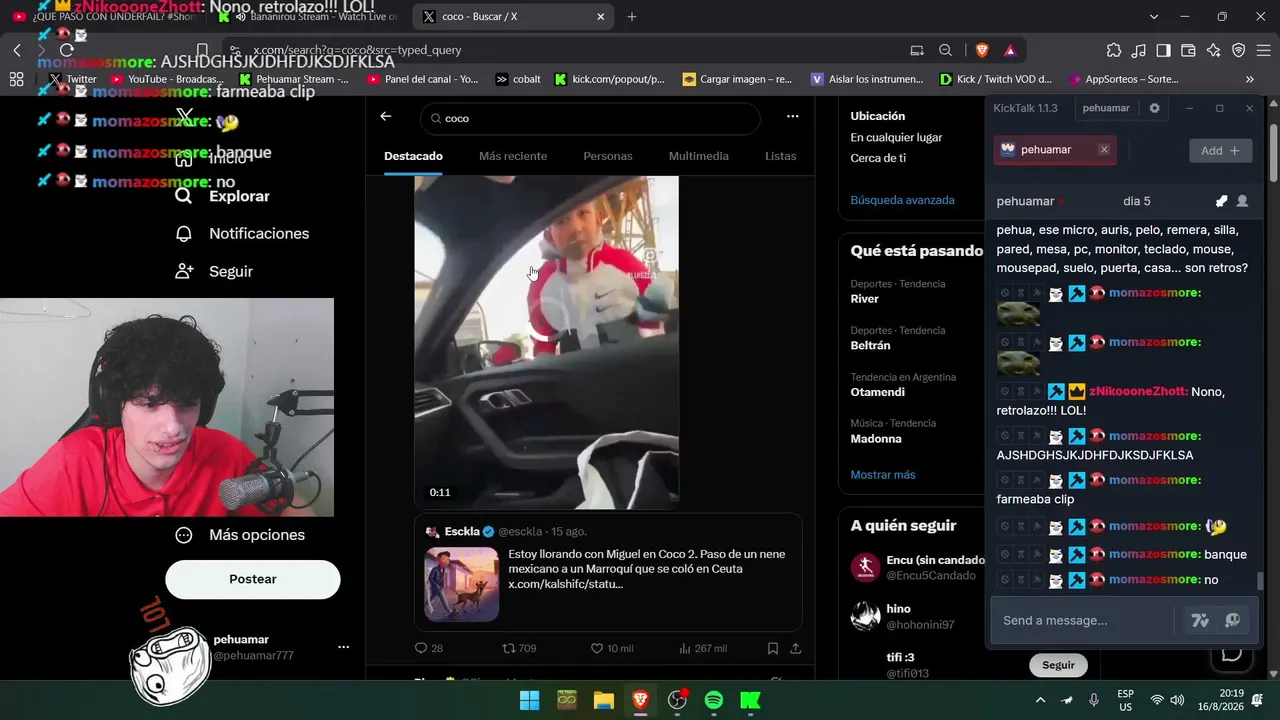
Task: Go back with the X search back arrow
Action: (386, 117)
